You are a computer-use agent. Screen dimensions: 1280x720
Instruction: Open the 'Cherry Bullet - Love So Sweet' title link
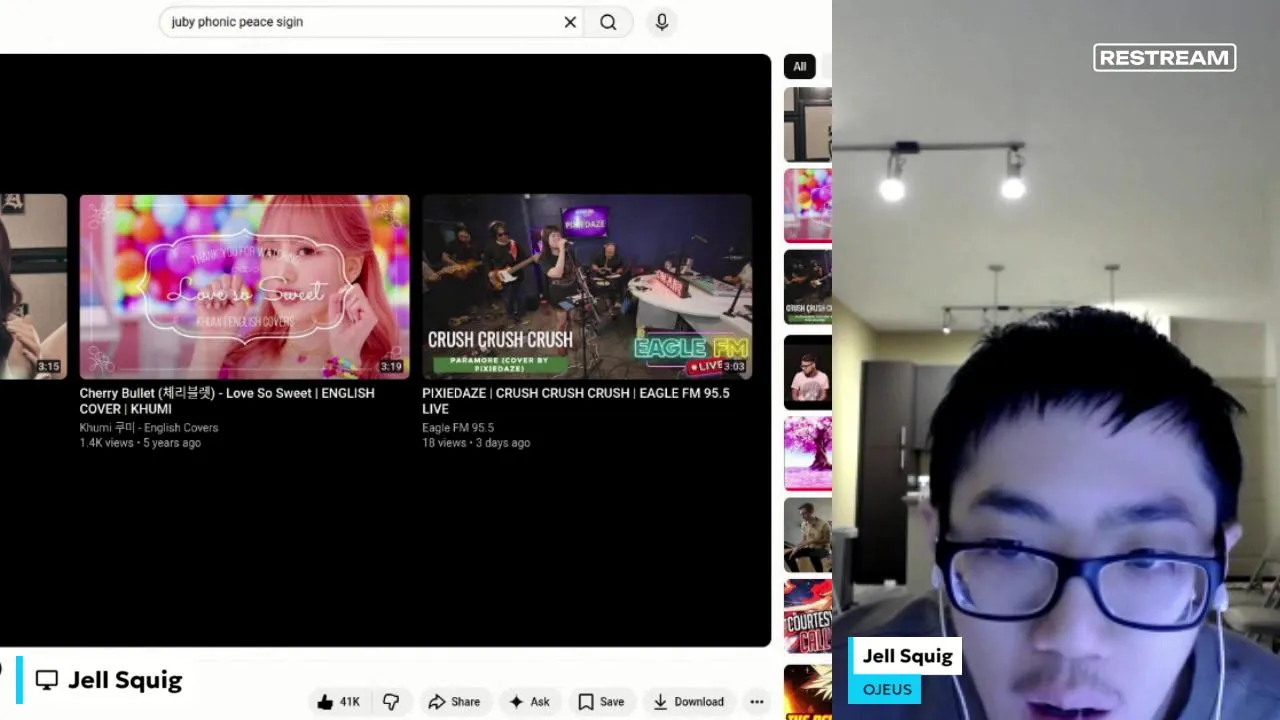click(x=227, y=401)
